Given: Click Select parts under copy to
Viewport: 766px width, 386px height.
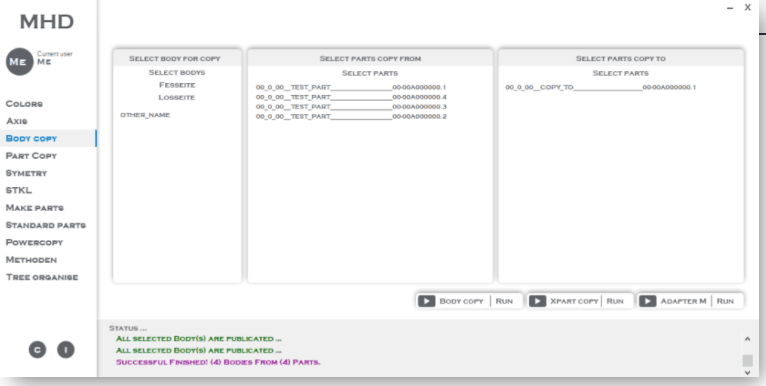Looking at the screenshot, I should click(x=620, y=73).
